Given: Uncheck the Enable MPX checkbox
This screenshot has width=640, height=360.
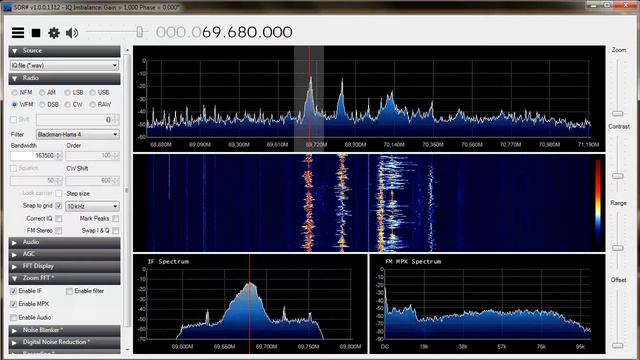Looking at the screenshot, I should tap(13, 304).
